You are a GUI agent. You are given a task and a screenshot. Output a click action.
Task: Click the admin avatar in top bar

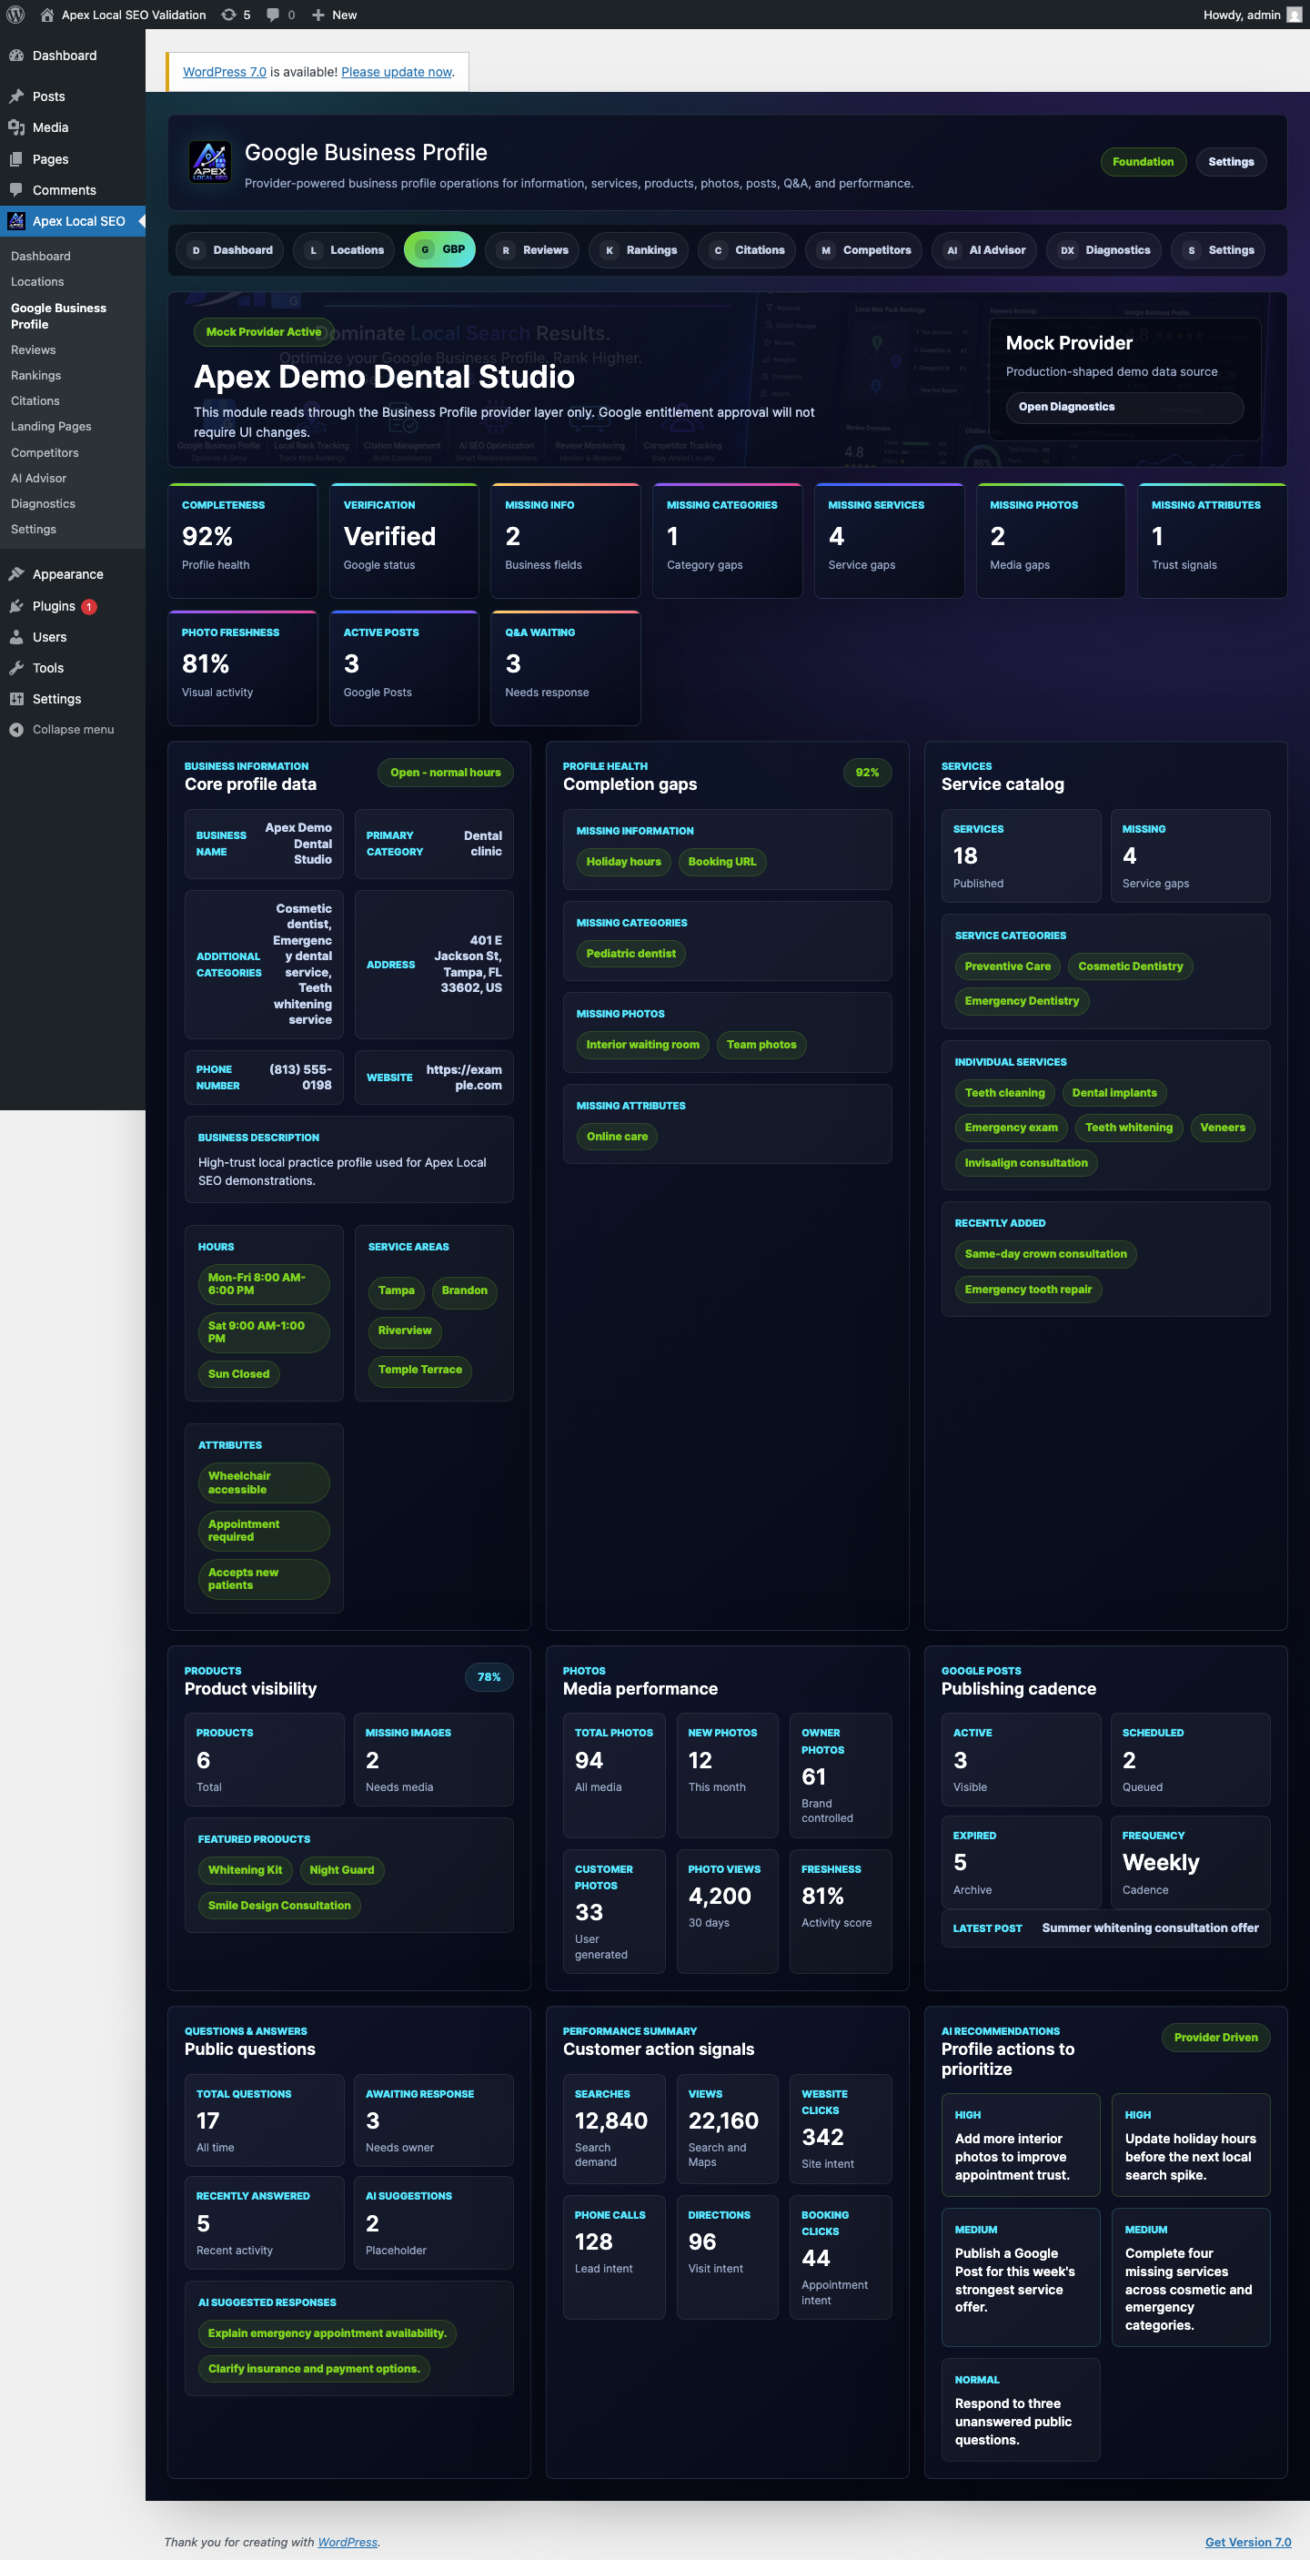1294,14
